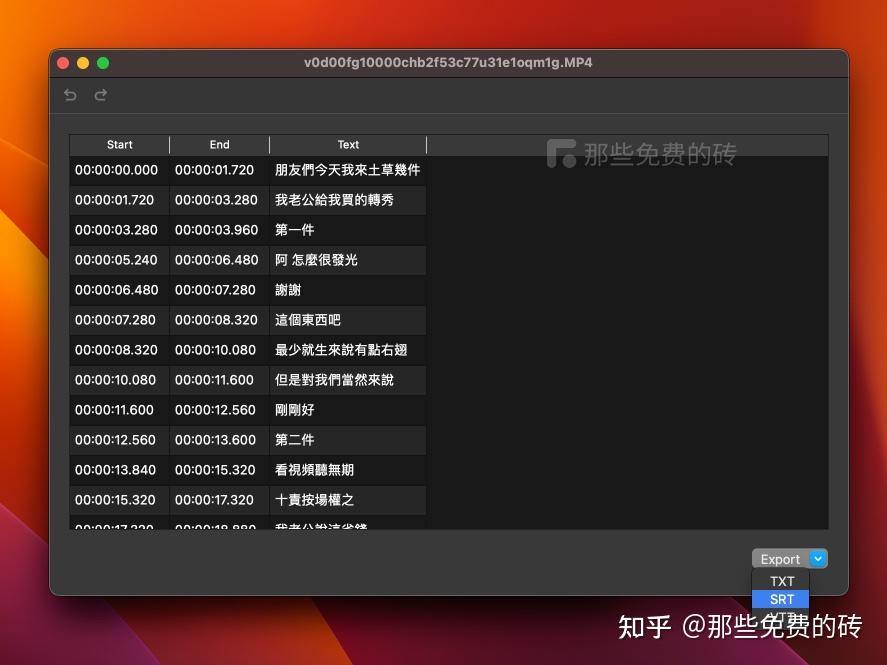Click the green zoom window control

[x=103, y=62]
